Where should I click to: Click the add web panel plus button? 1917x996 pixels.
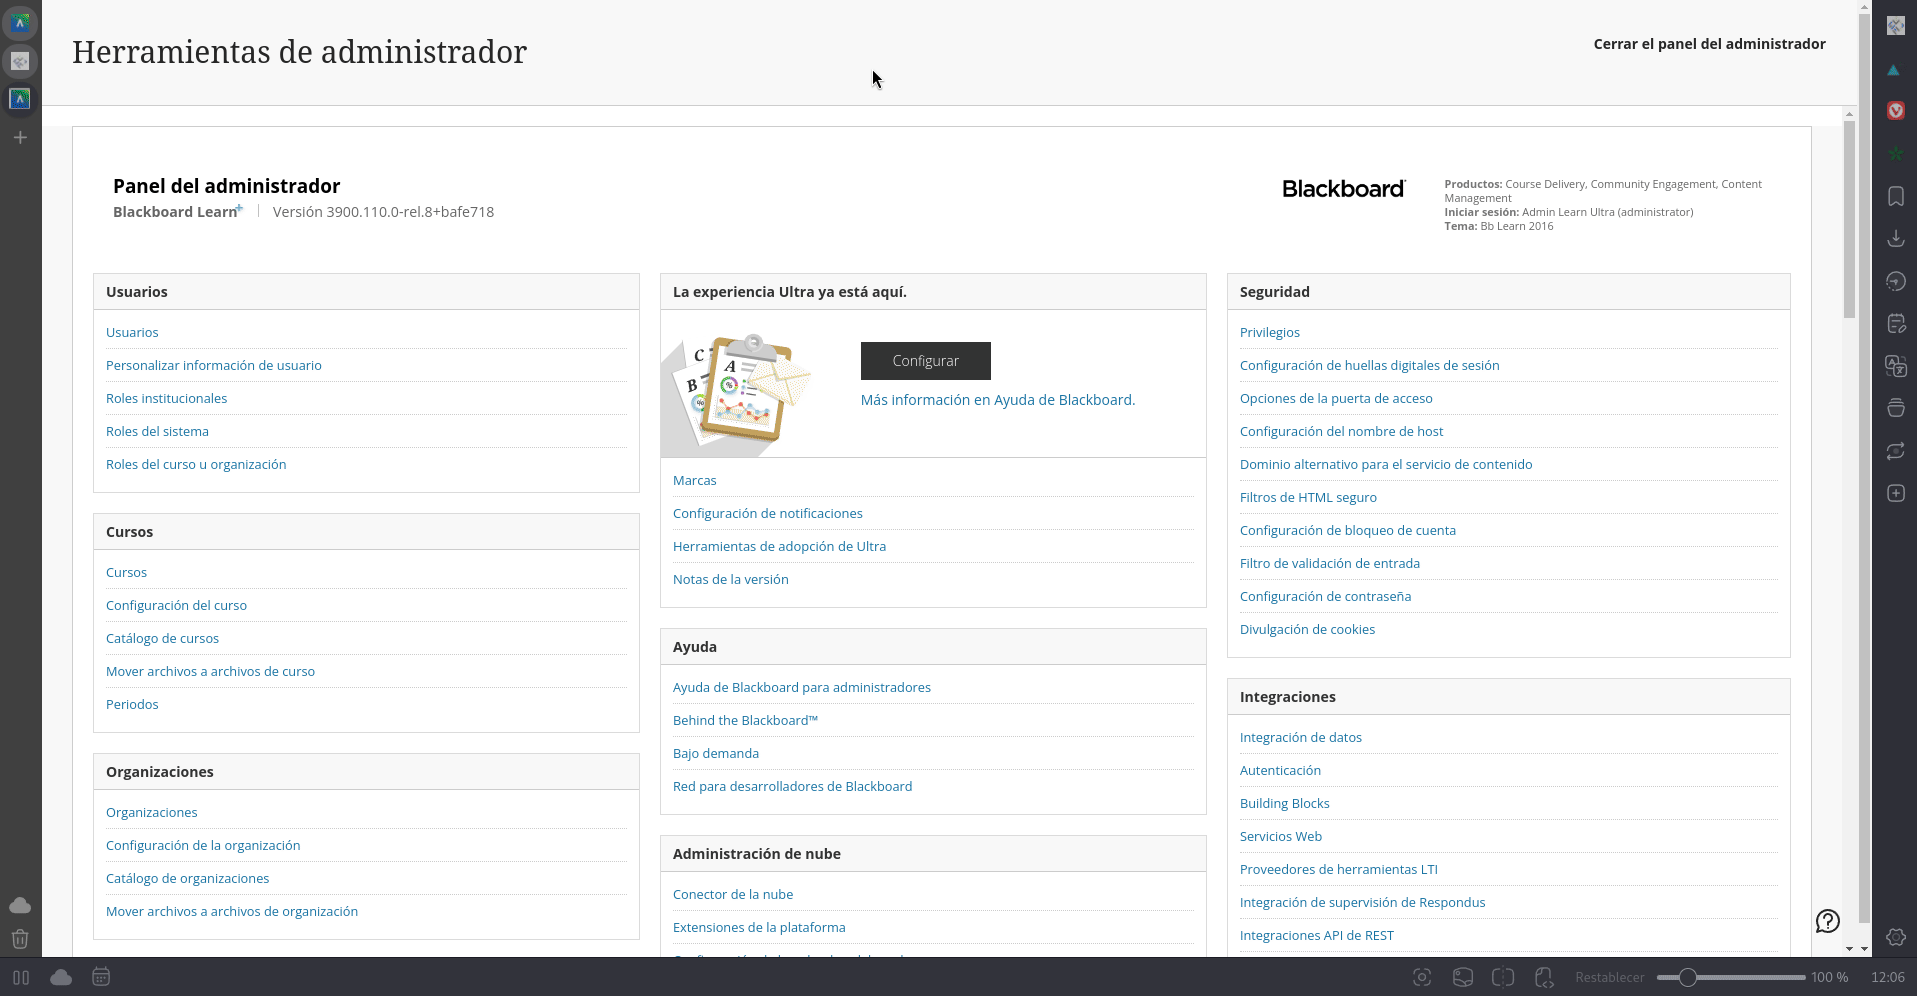1895,493
